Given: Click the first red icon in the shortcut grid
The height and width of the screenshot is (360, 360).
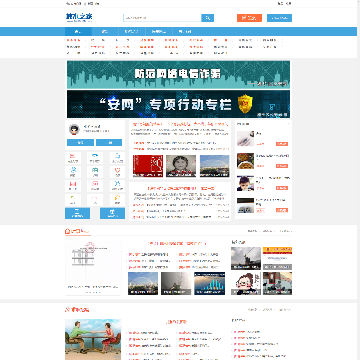Looking at the screenshot, I should click(73, 158).
